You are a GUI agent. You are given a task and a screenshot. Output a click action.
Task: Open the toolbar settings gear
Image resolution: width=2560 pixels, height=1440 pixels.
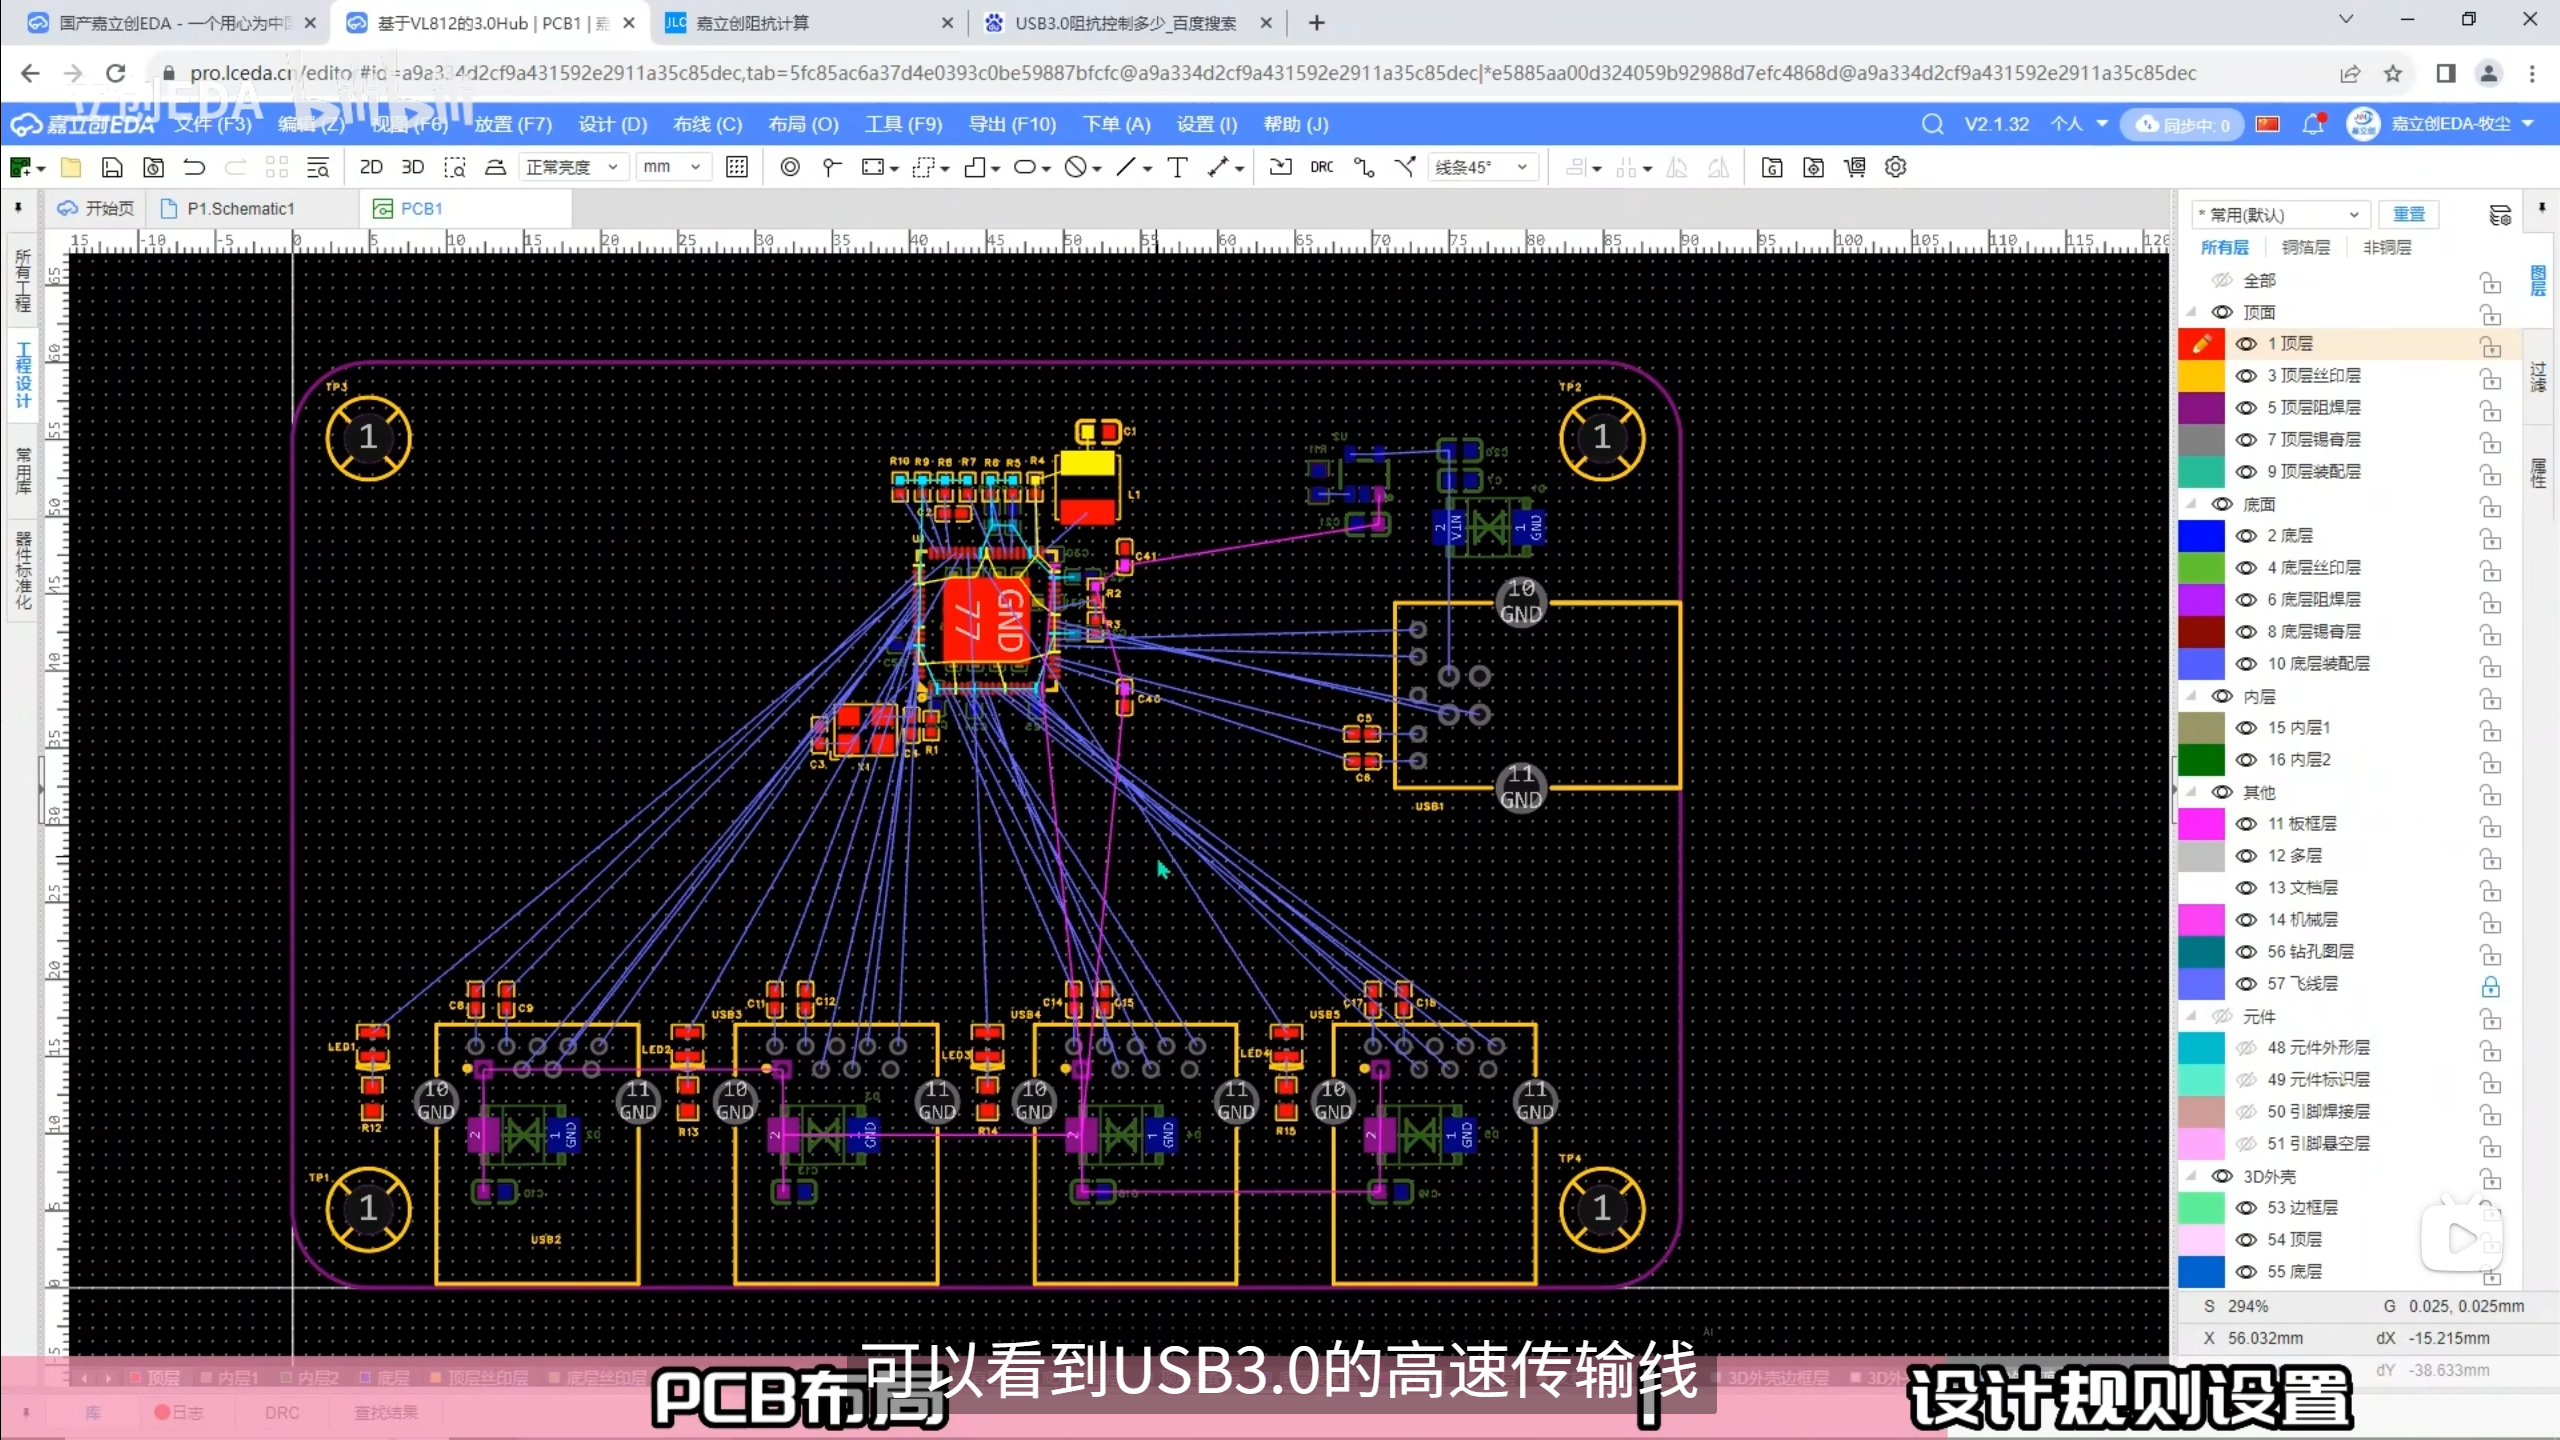1895,167
